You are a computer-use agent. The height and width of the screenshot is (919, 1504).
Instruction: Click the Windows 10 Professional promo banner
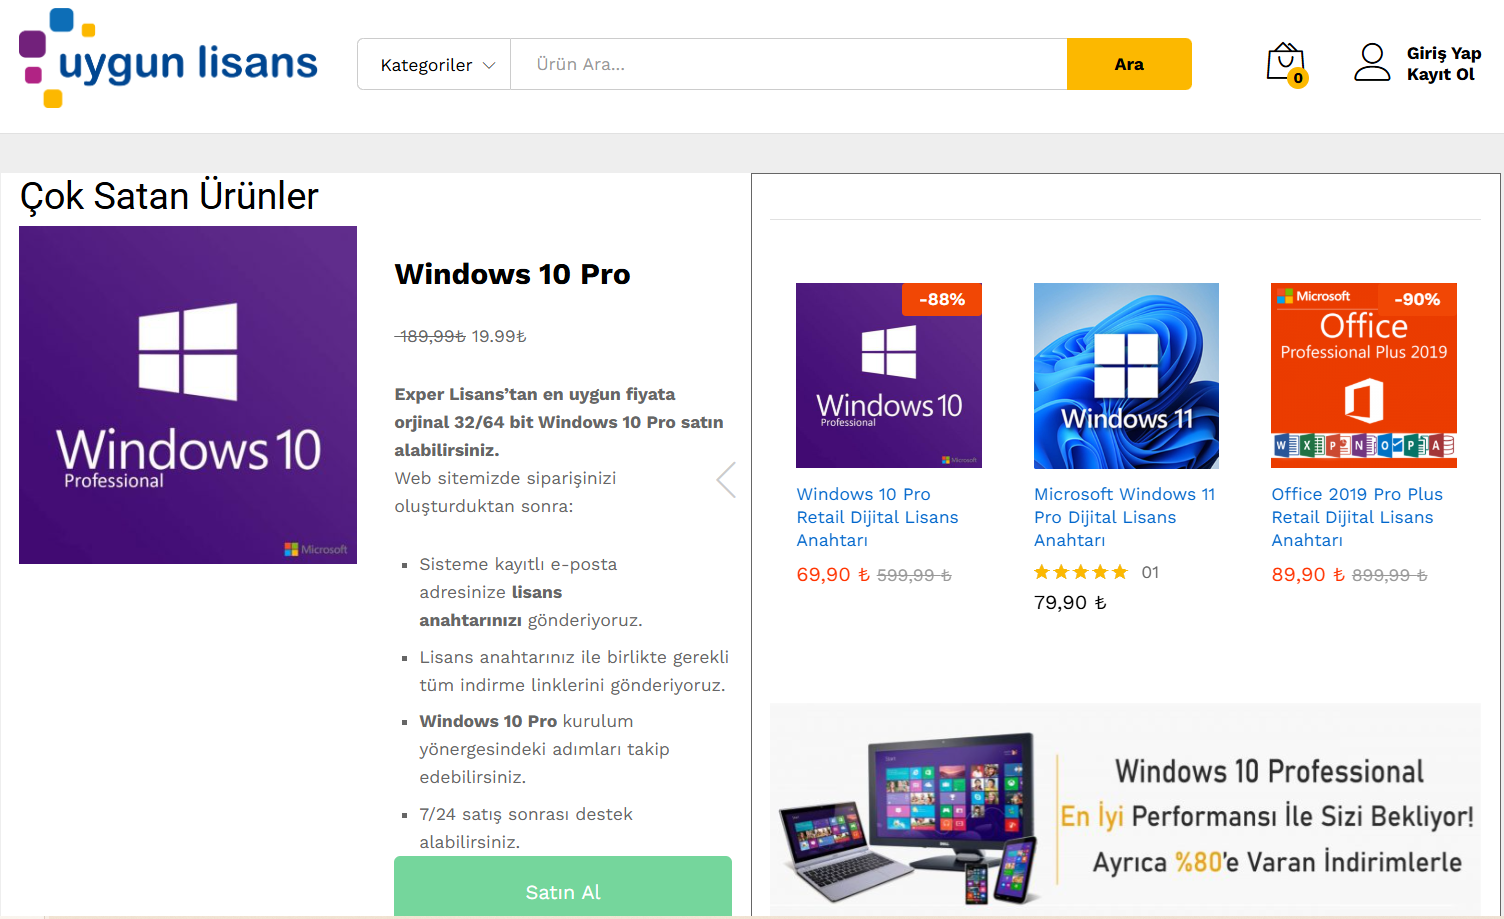coord(1125,810)
